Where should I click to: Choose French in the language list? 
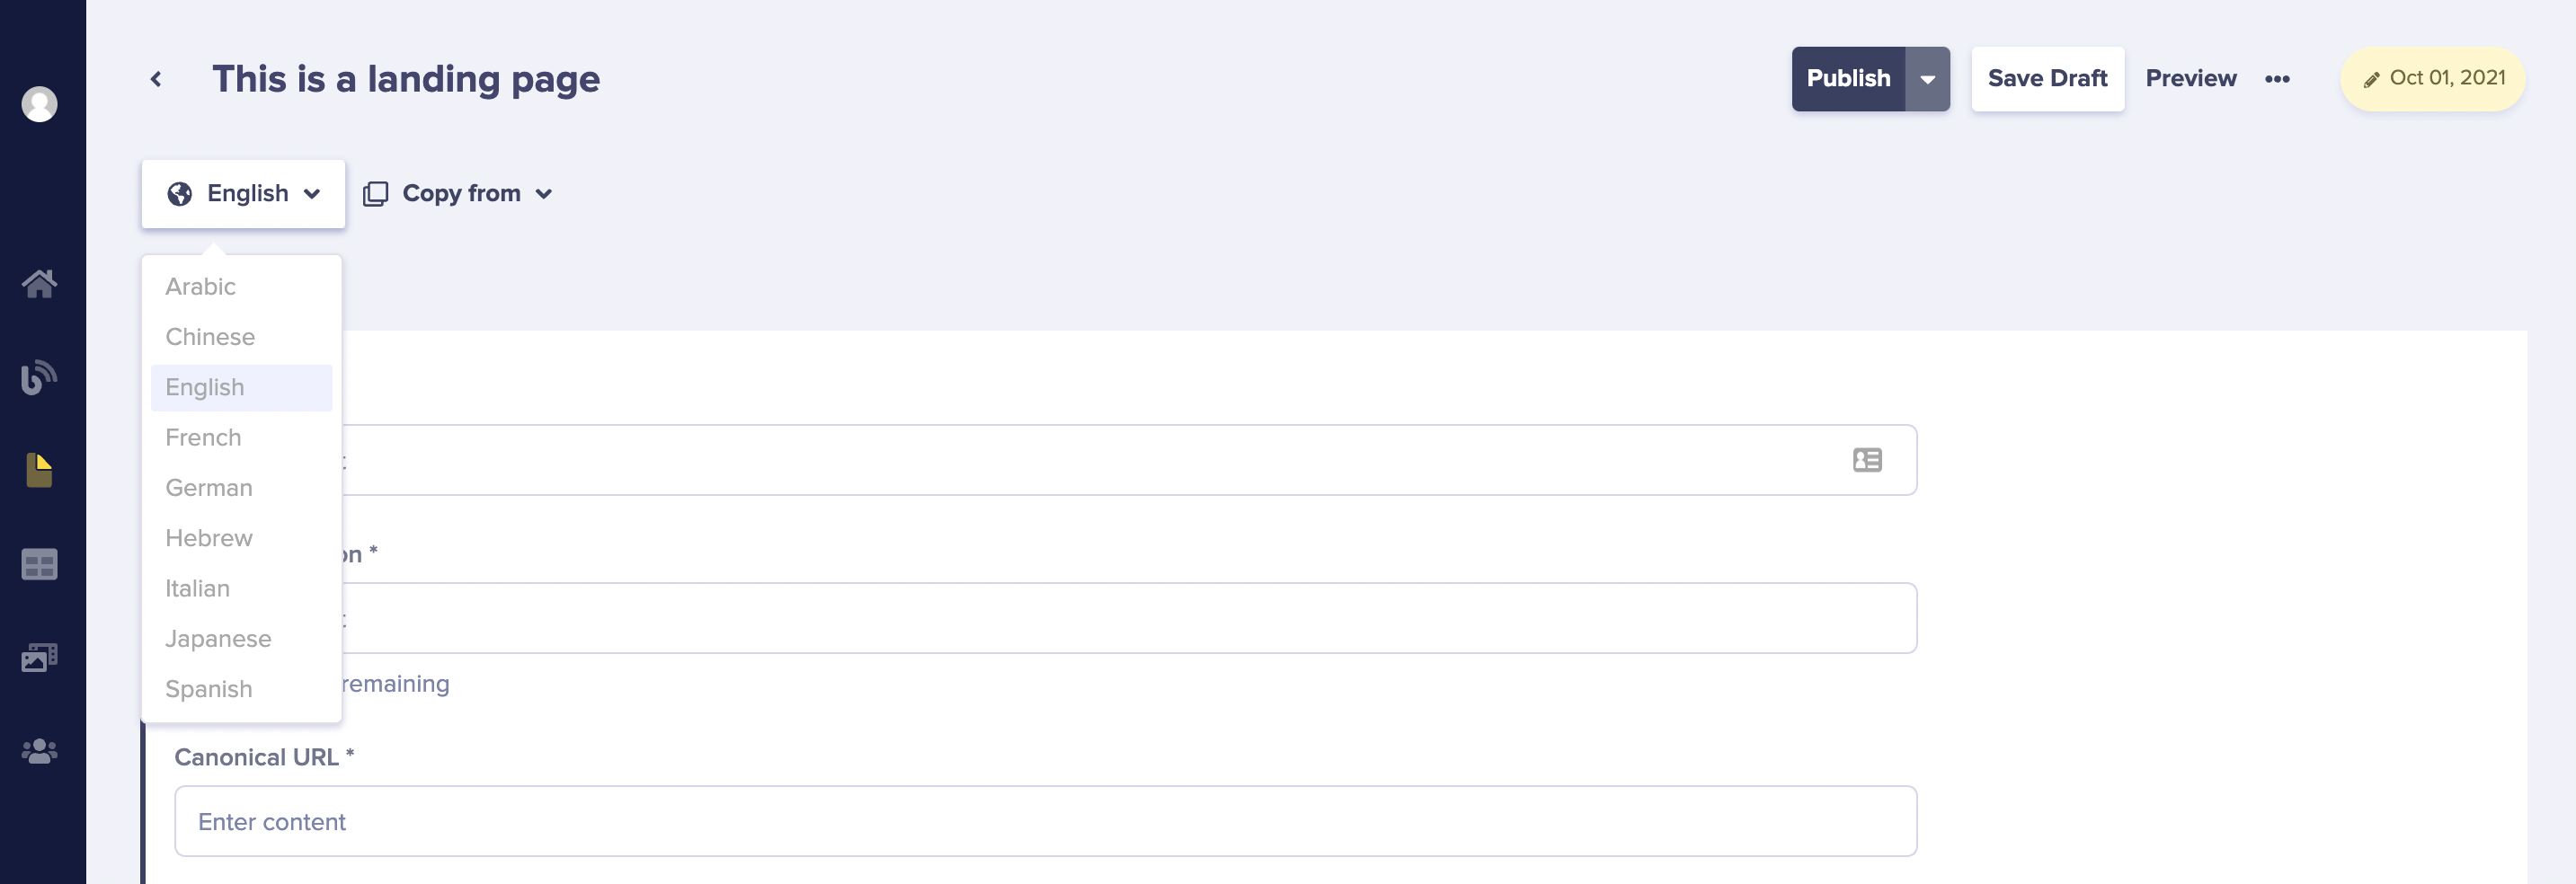(x=203, y=438)
